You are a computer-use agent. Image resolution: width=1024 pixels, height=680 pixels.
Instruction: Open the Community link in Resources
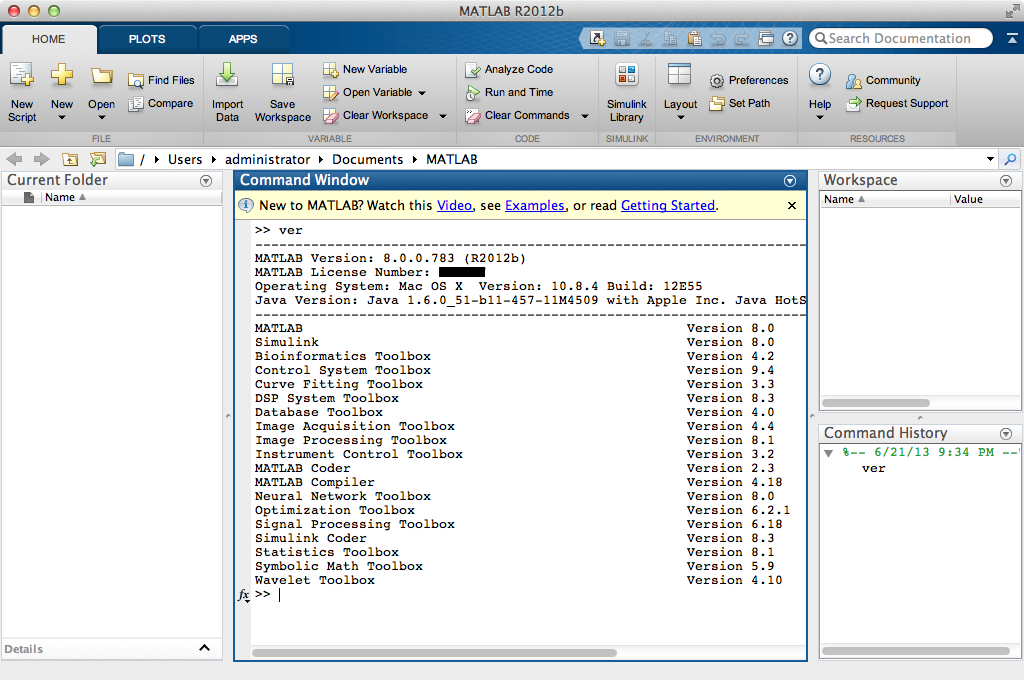[883, 80]
